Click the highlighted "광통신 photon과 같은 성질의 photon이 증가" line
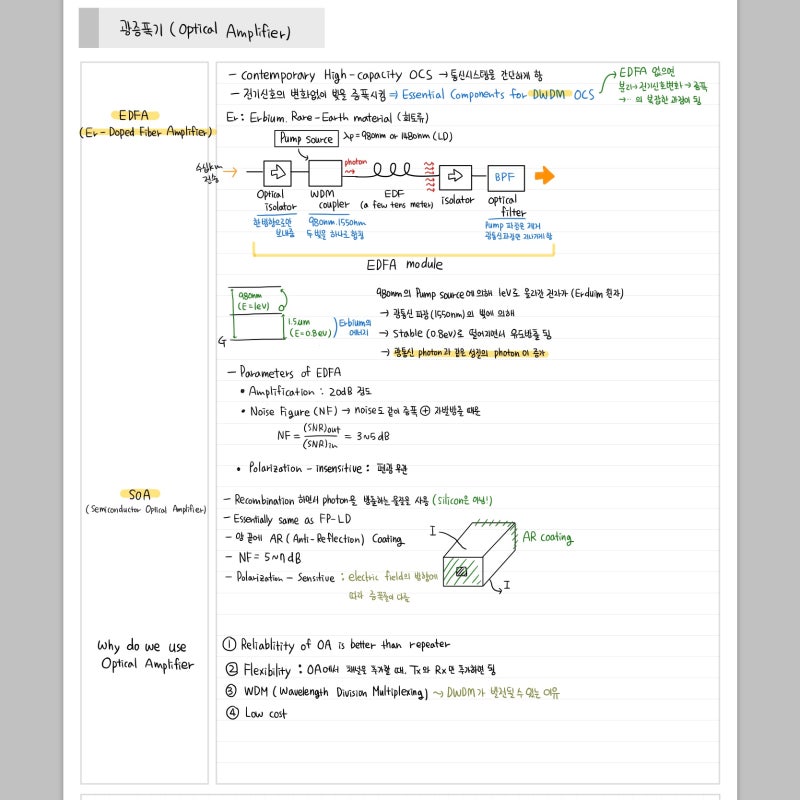This screenshot has width=800, height=800. (x=469, y=353)
